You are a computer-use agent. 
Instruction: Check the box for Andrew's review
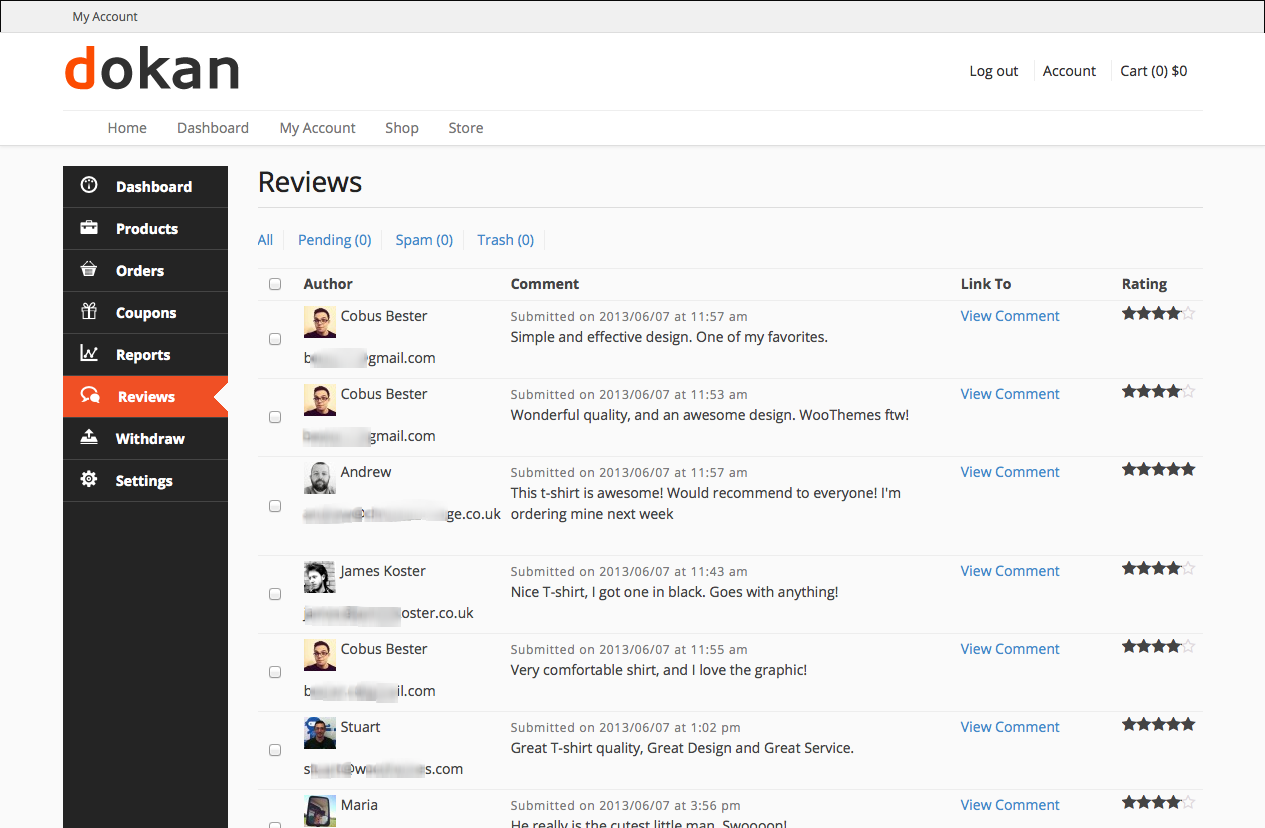(x=275, y=506)
